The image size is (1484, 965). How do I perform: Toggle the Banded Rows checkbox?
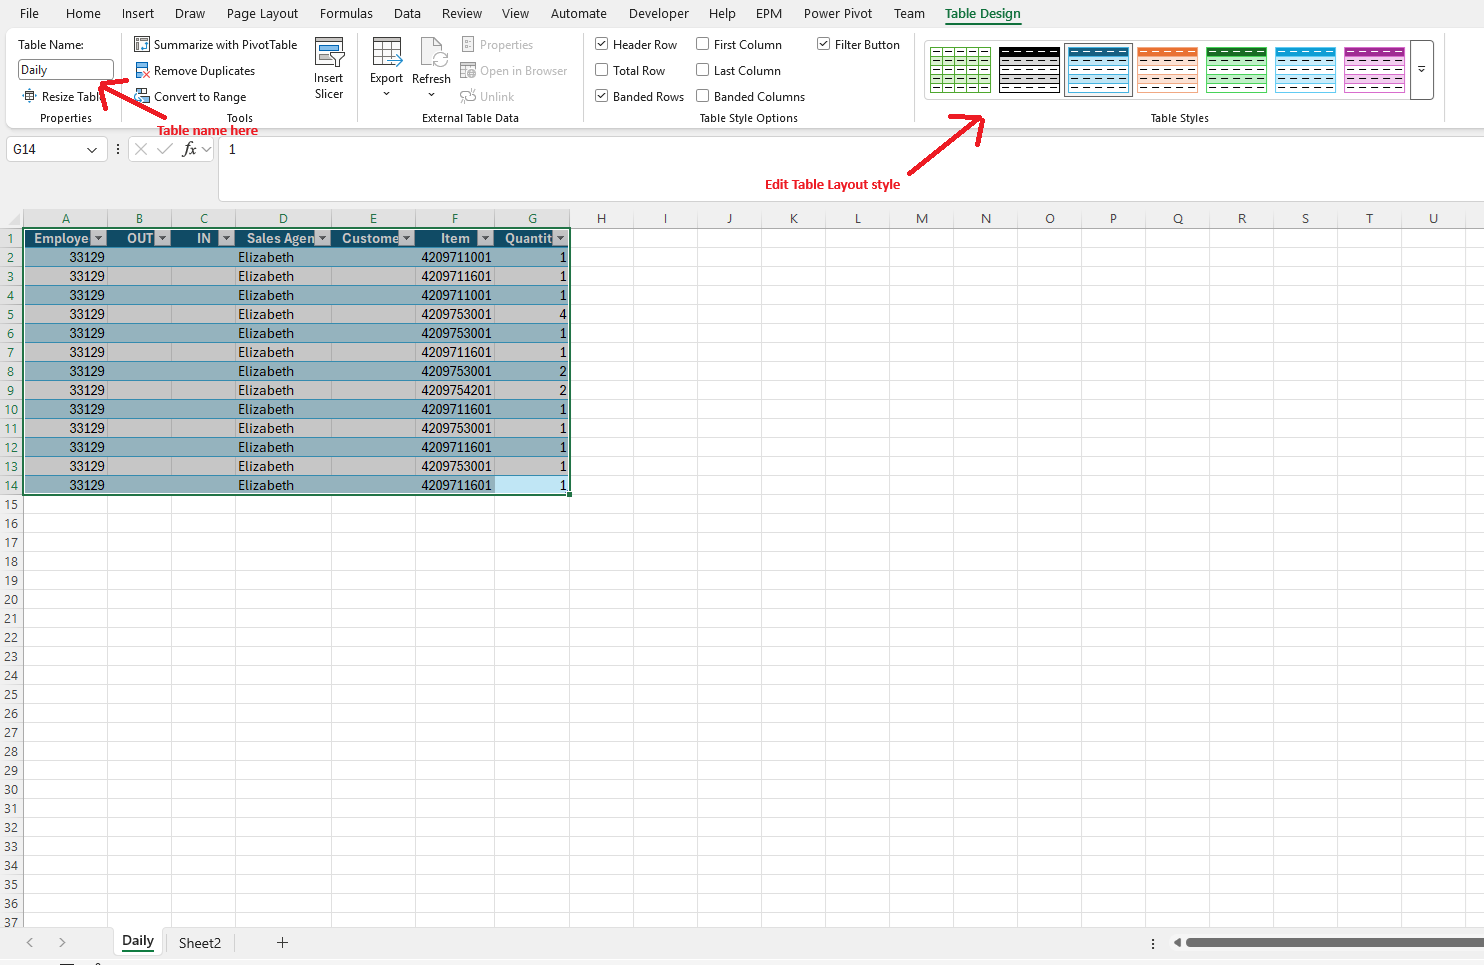(602, 96)
